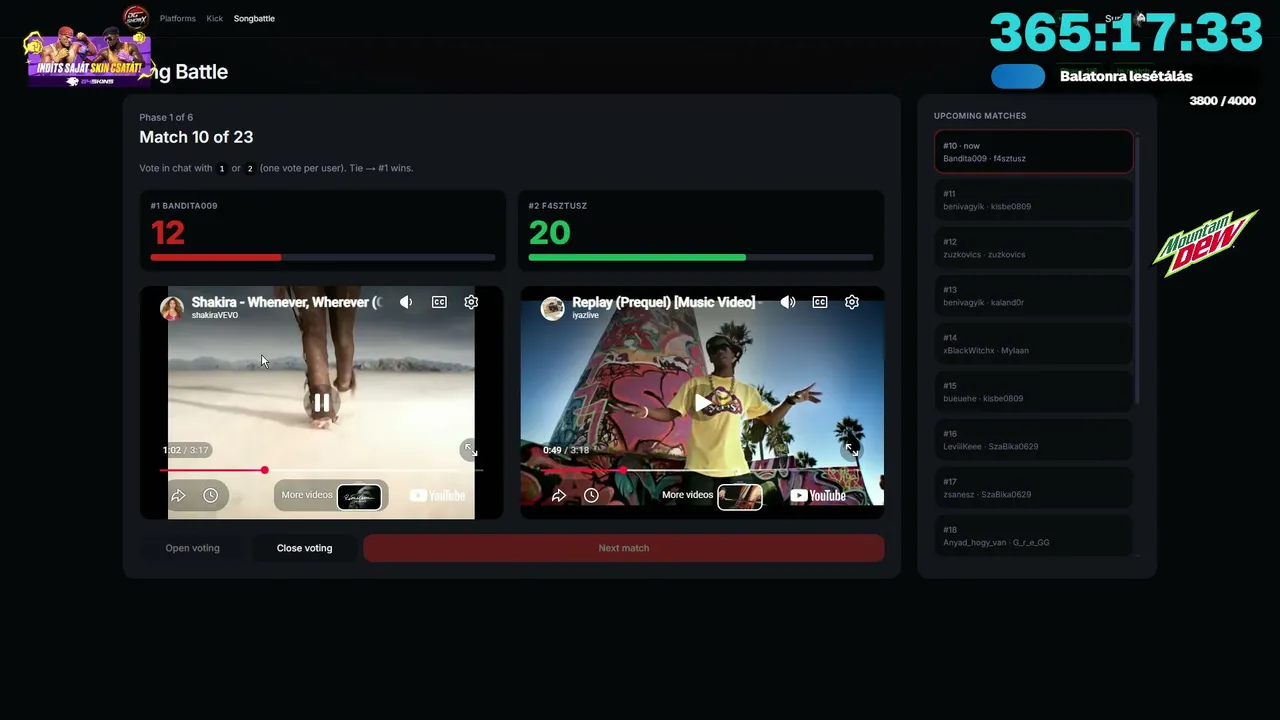Play the Replay (Prequel) video
This screenshot has height=720, width=1280.
pos(703,402)
